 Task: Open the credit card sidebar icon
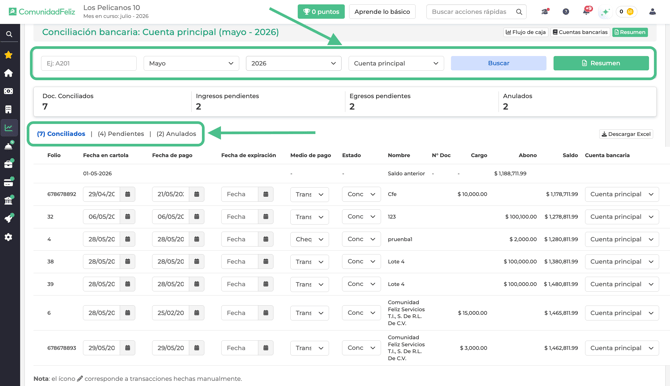[x=8, y=183]
